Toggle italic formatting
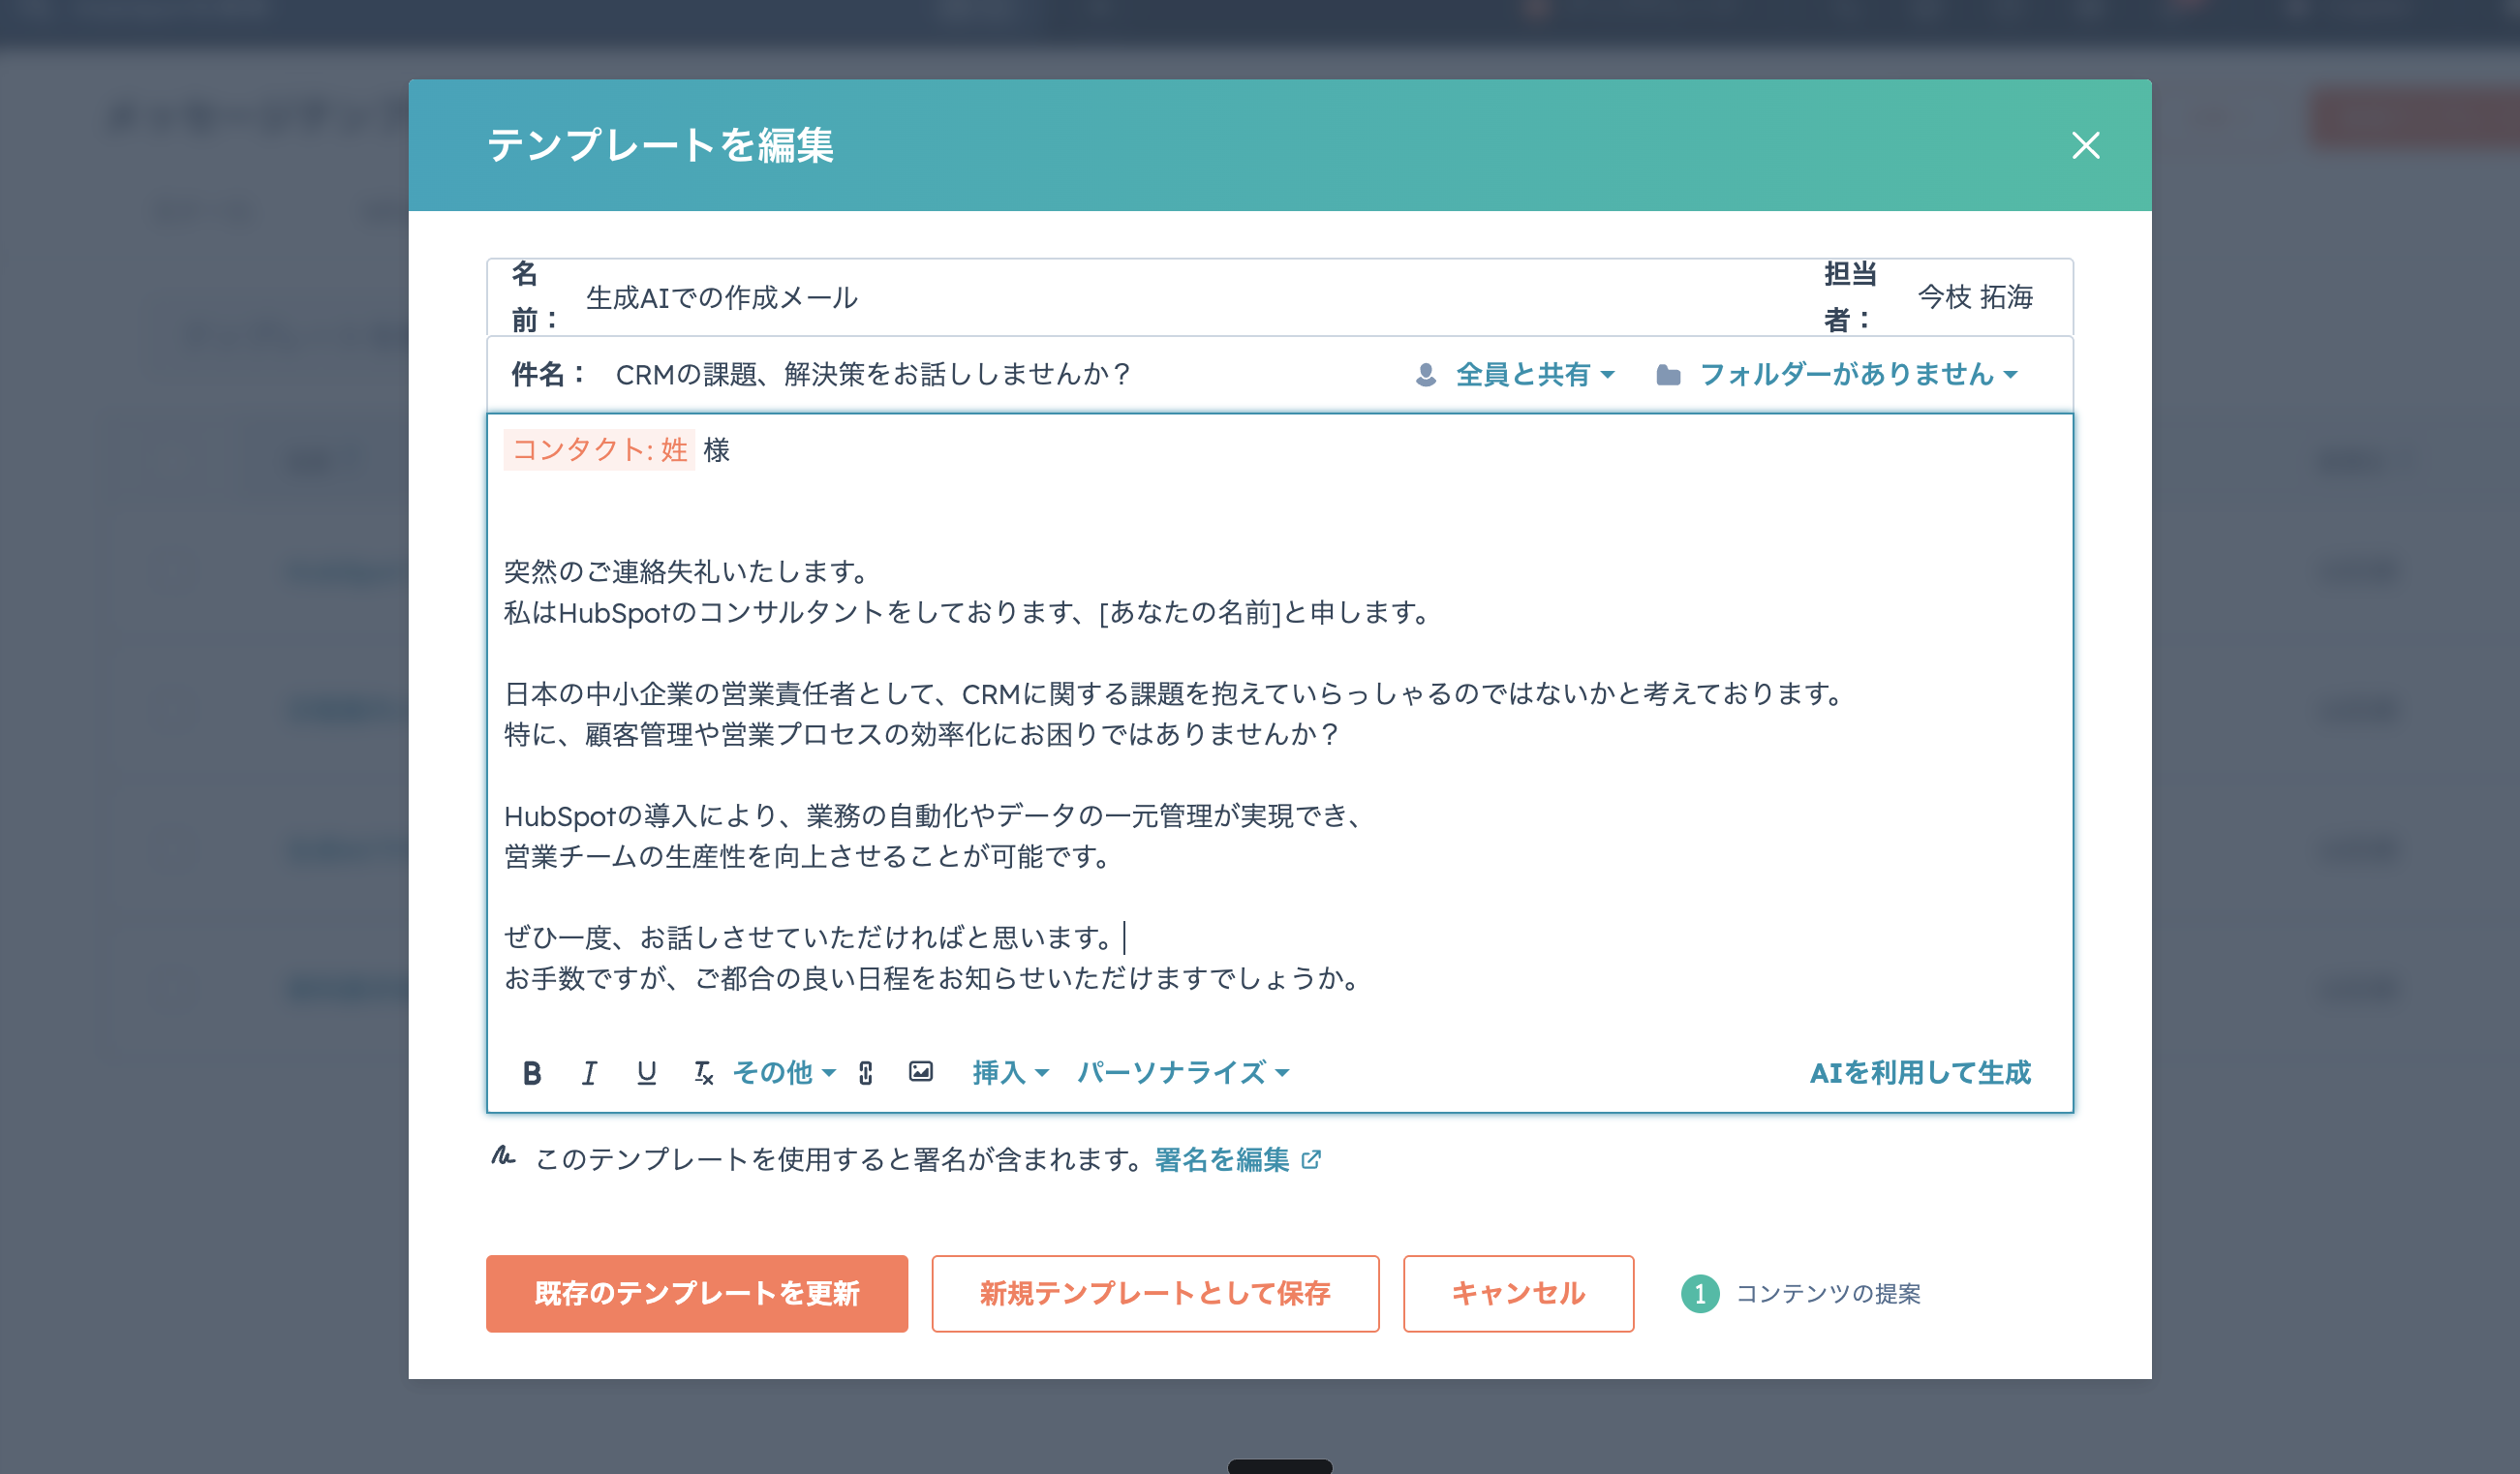The image size is (2520, 1474). (x=589, y=1073)
